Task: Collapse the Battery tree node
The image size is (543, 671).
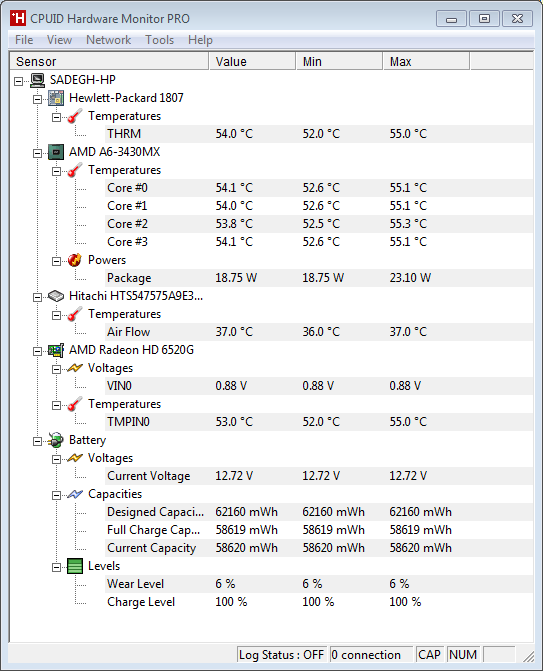Action: coord(38,441)
